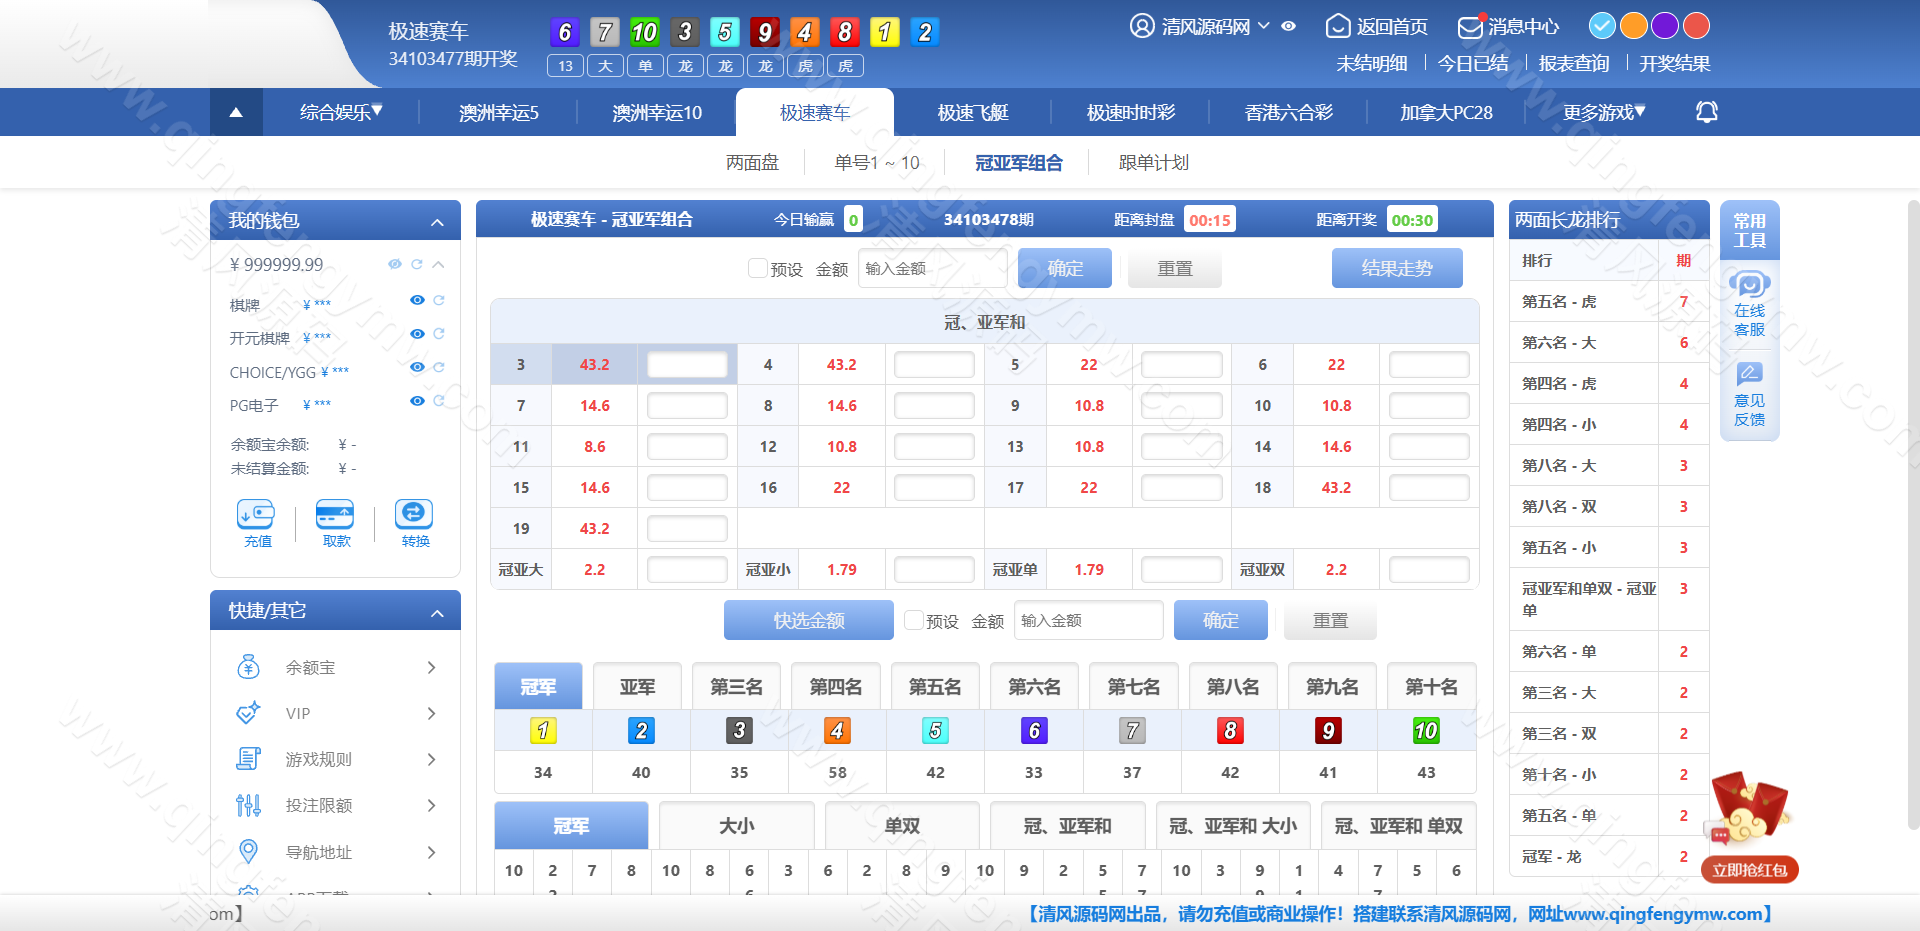Click the up arrow collapse icon in navbar

point(236,112)
